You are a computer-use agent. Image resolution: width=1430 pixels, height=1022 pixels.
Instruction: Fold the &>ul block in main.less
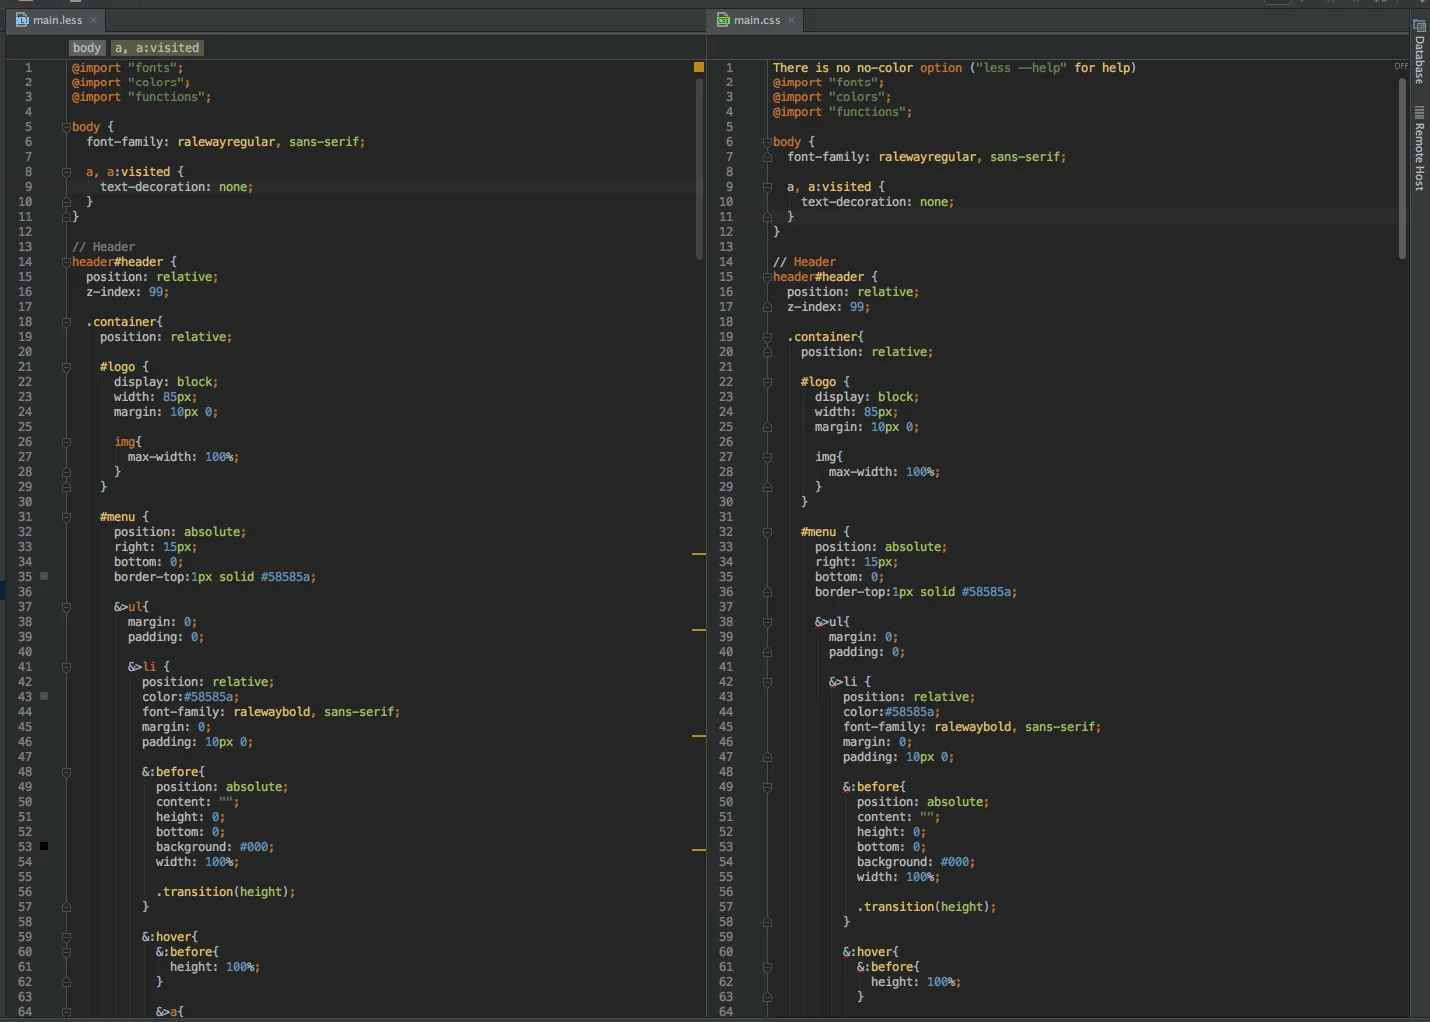pyautogui.click(x=66, y=607)
